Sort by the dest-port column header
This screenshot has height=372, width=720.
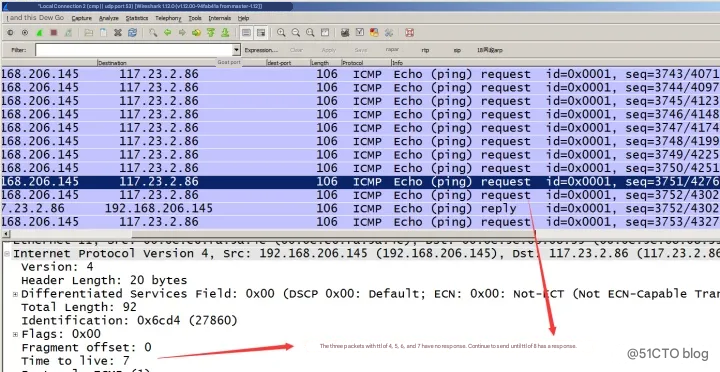[x=288, y=63]
